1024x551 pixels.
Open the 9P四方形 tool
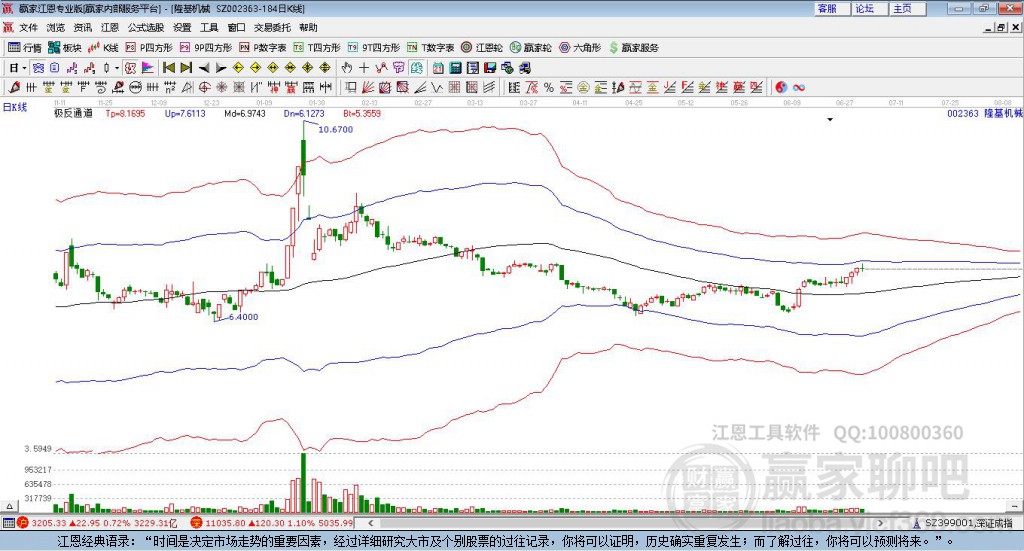(206, 48)
